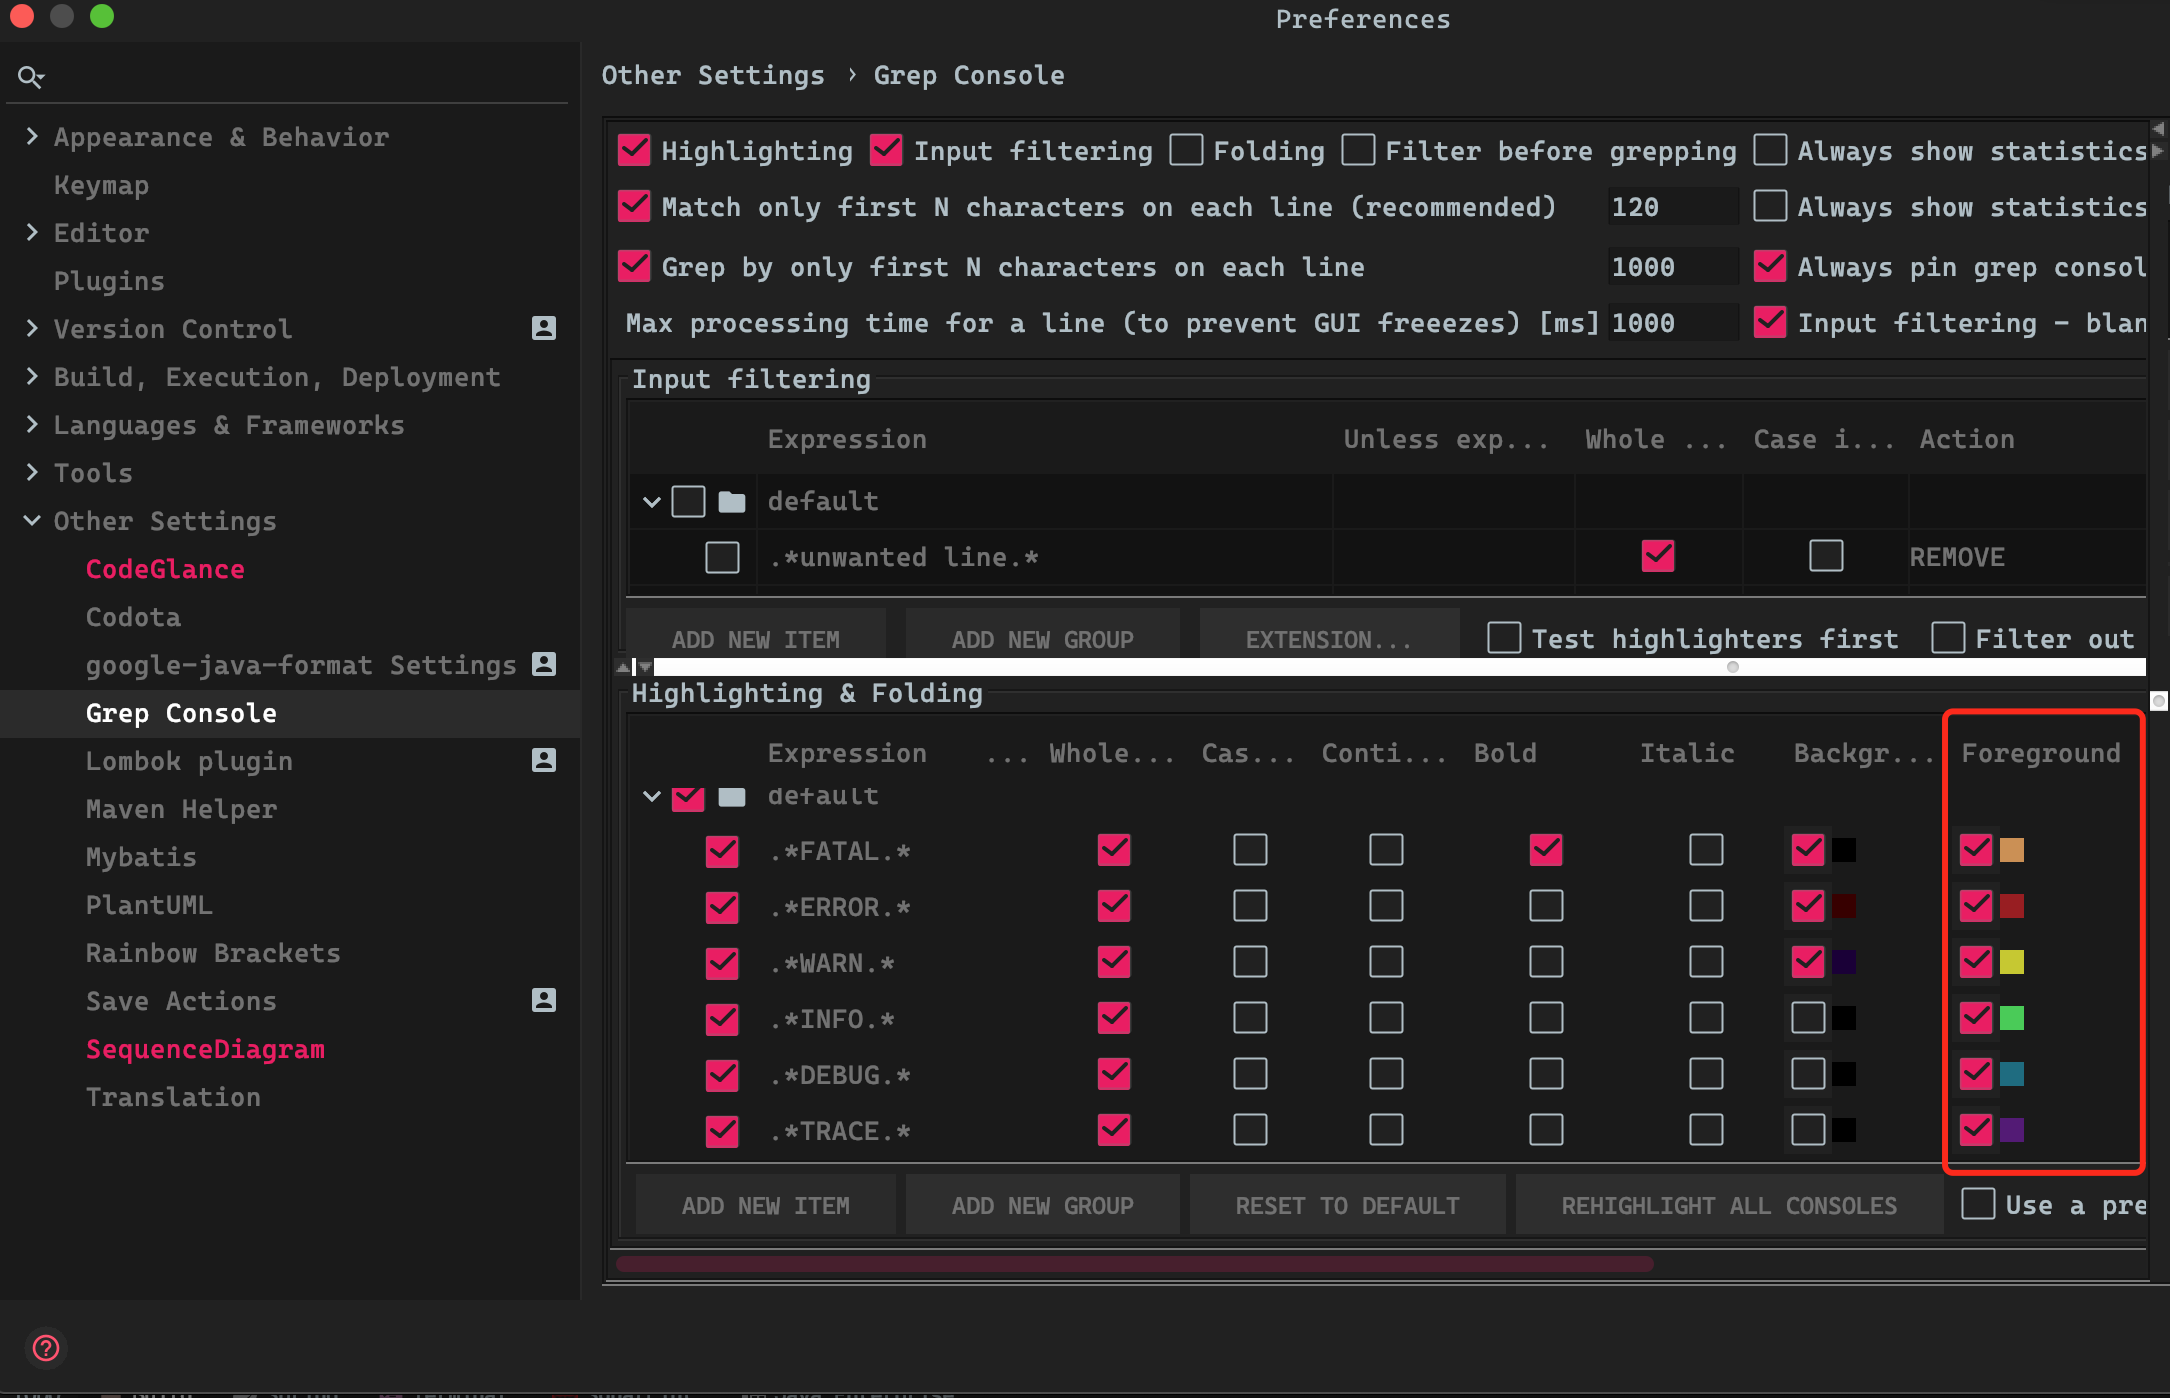Click profile icon beside google-java-format Settings

544,664
